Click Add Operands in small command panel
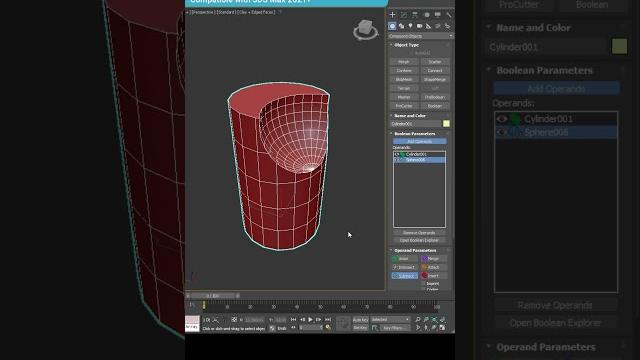640x360 pixels. pyautogui.click(x=420, y=141)
